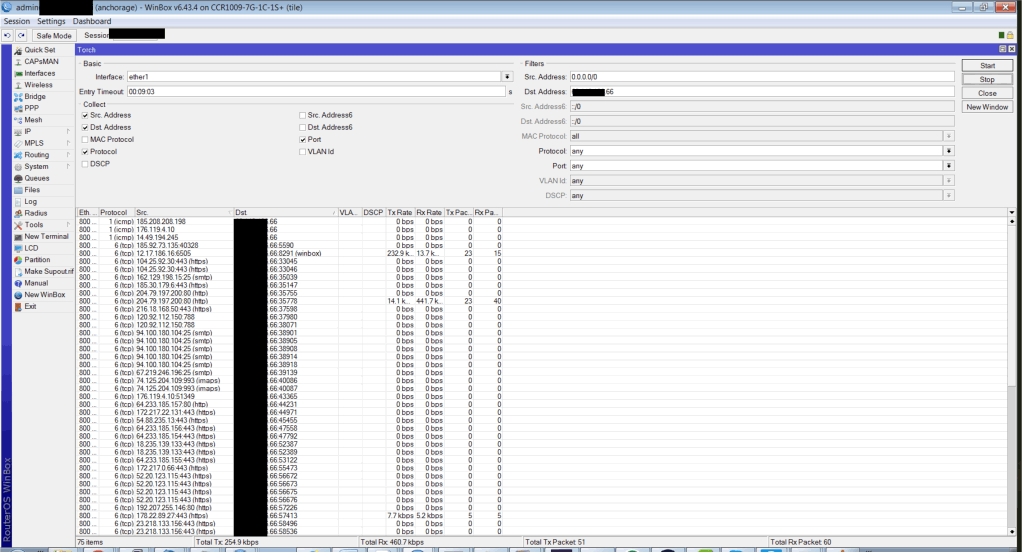
Task: Enable Dst. Address6 checkbox
Action: point(302,128)
